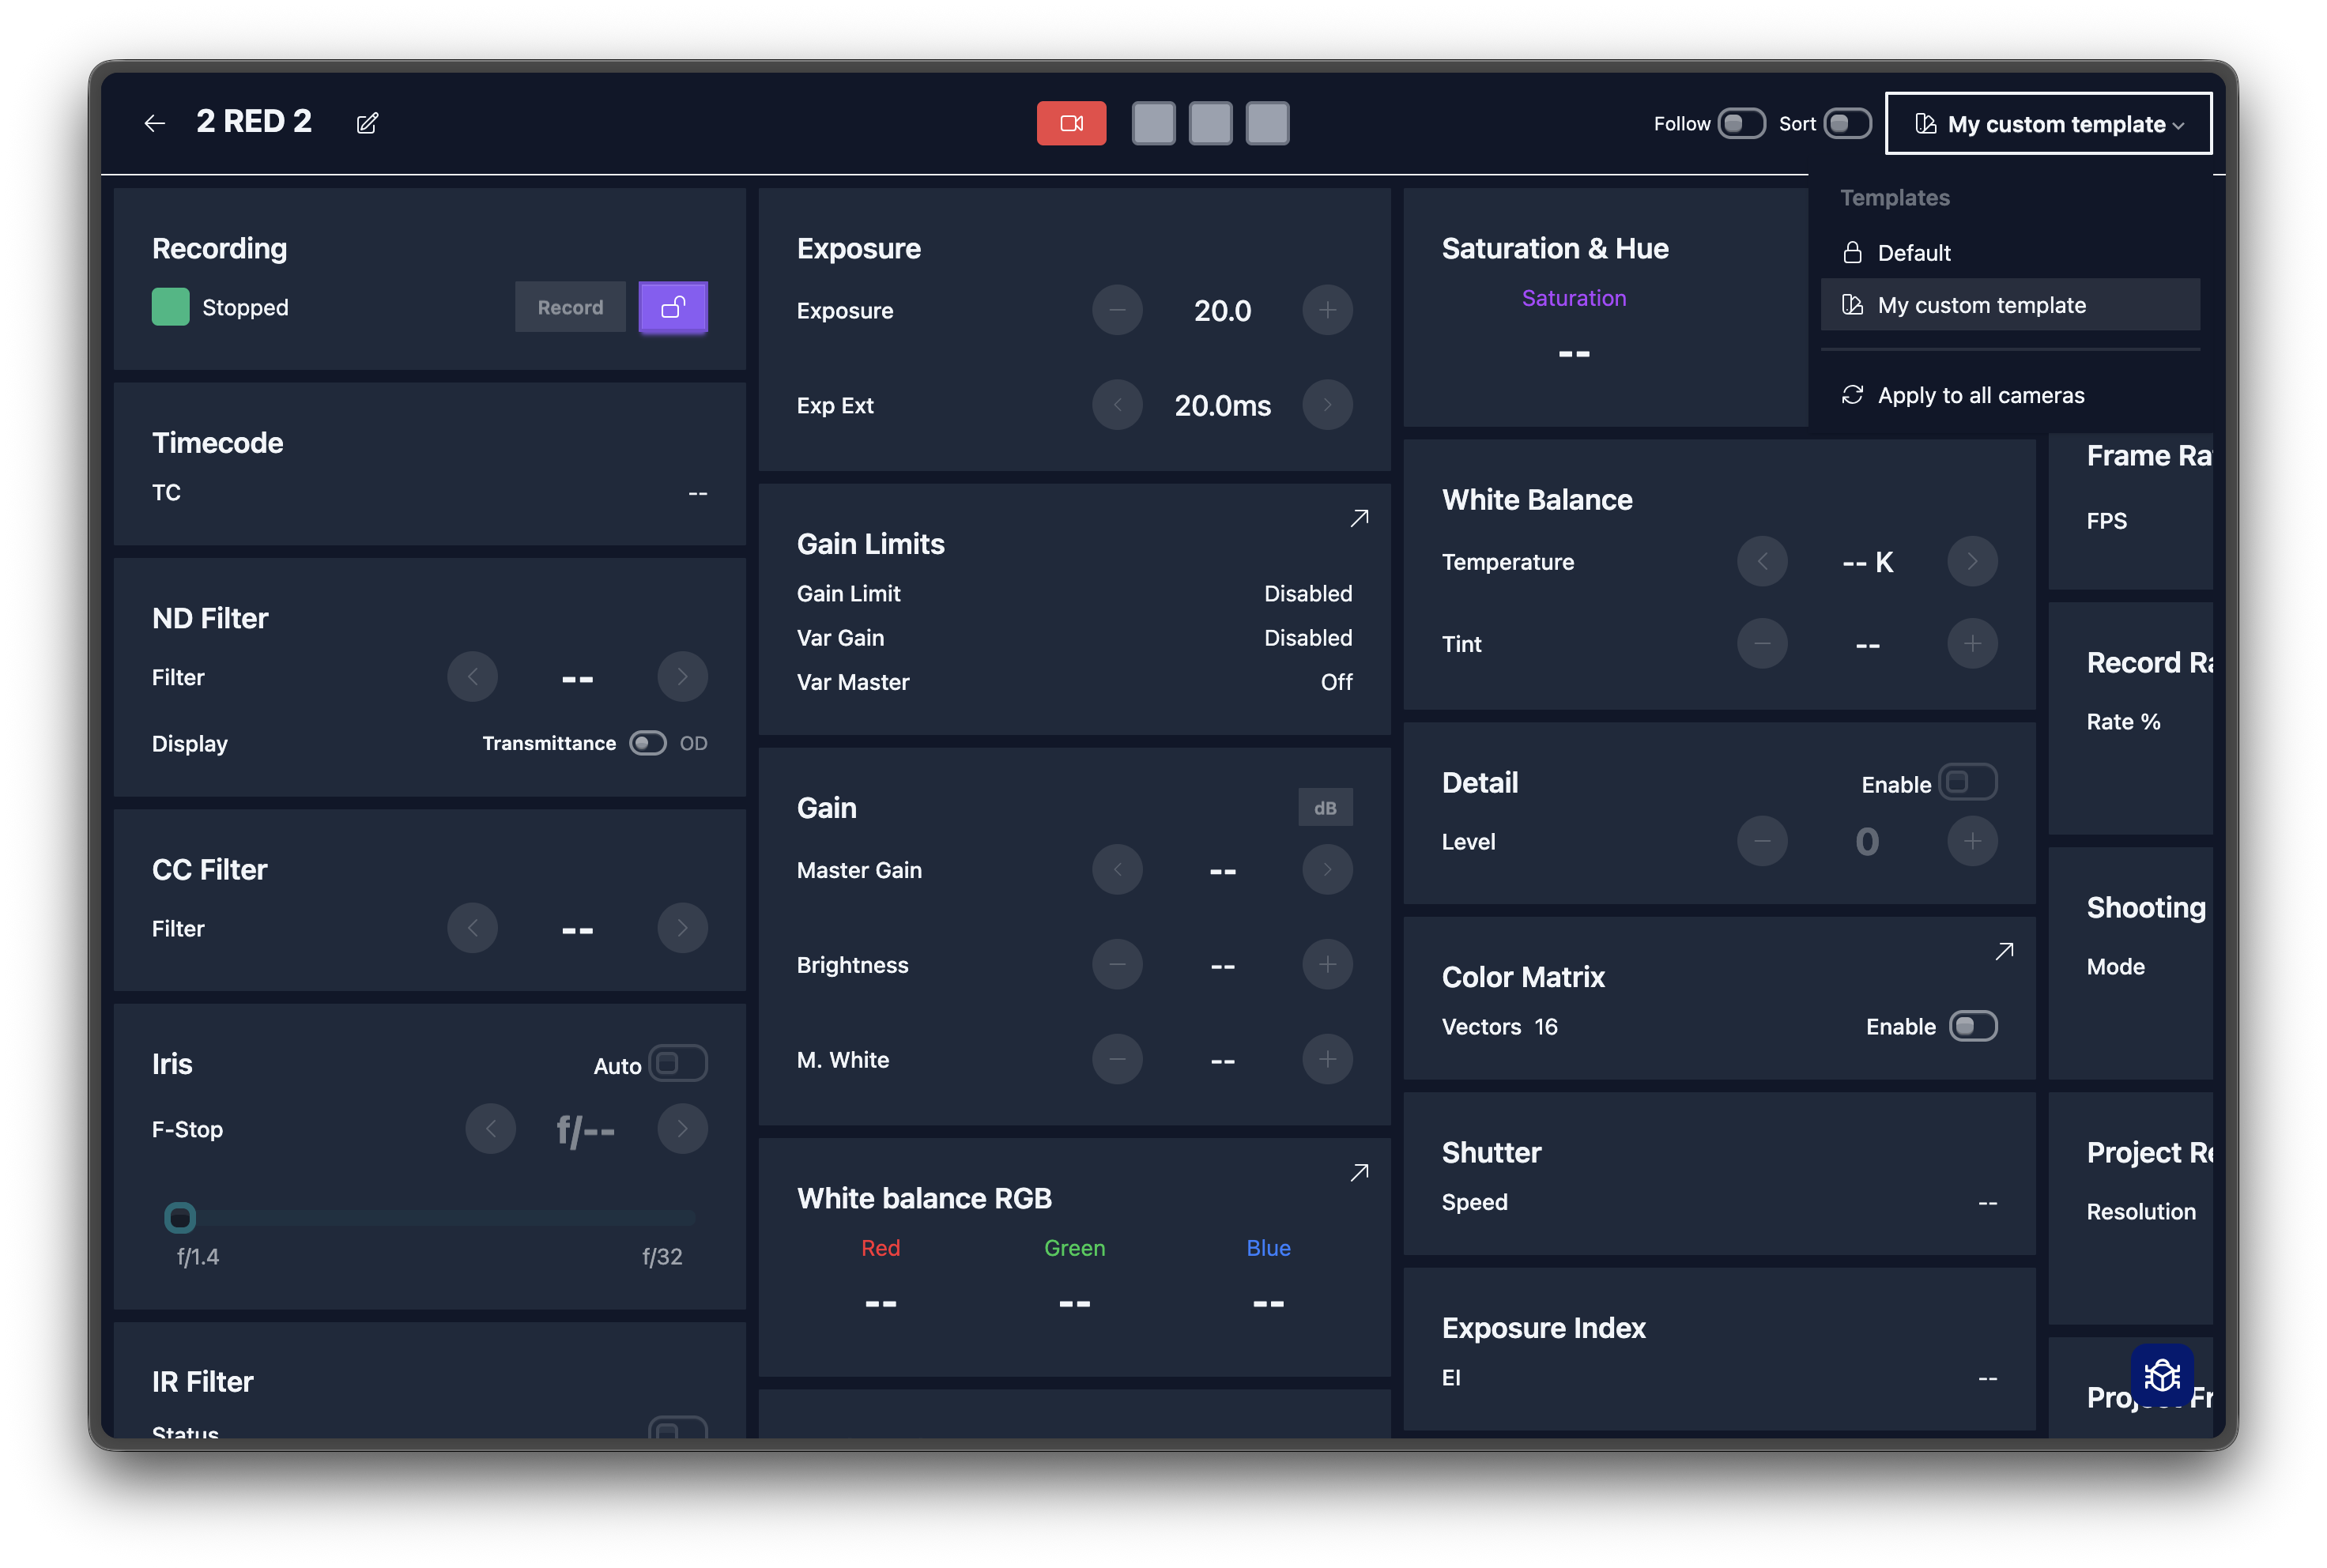Step Exp Ext to next value

click(1327, 405)
